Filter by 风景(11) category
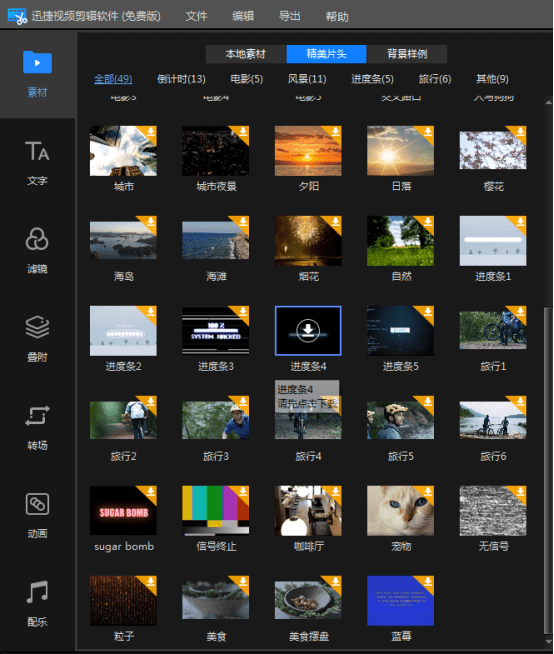The height and width of the screenshot is (654, 554). [307, 79]
